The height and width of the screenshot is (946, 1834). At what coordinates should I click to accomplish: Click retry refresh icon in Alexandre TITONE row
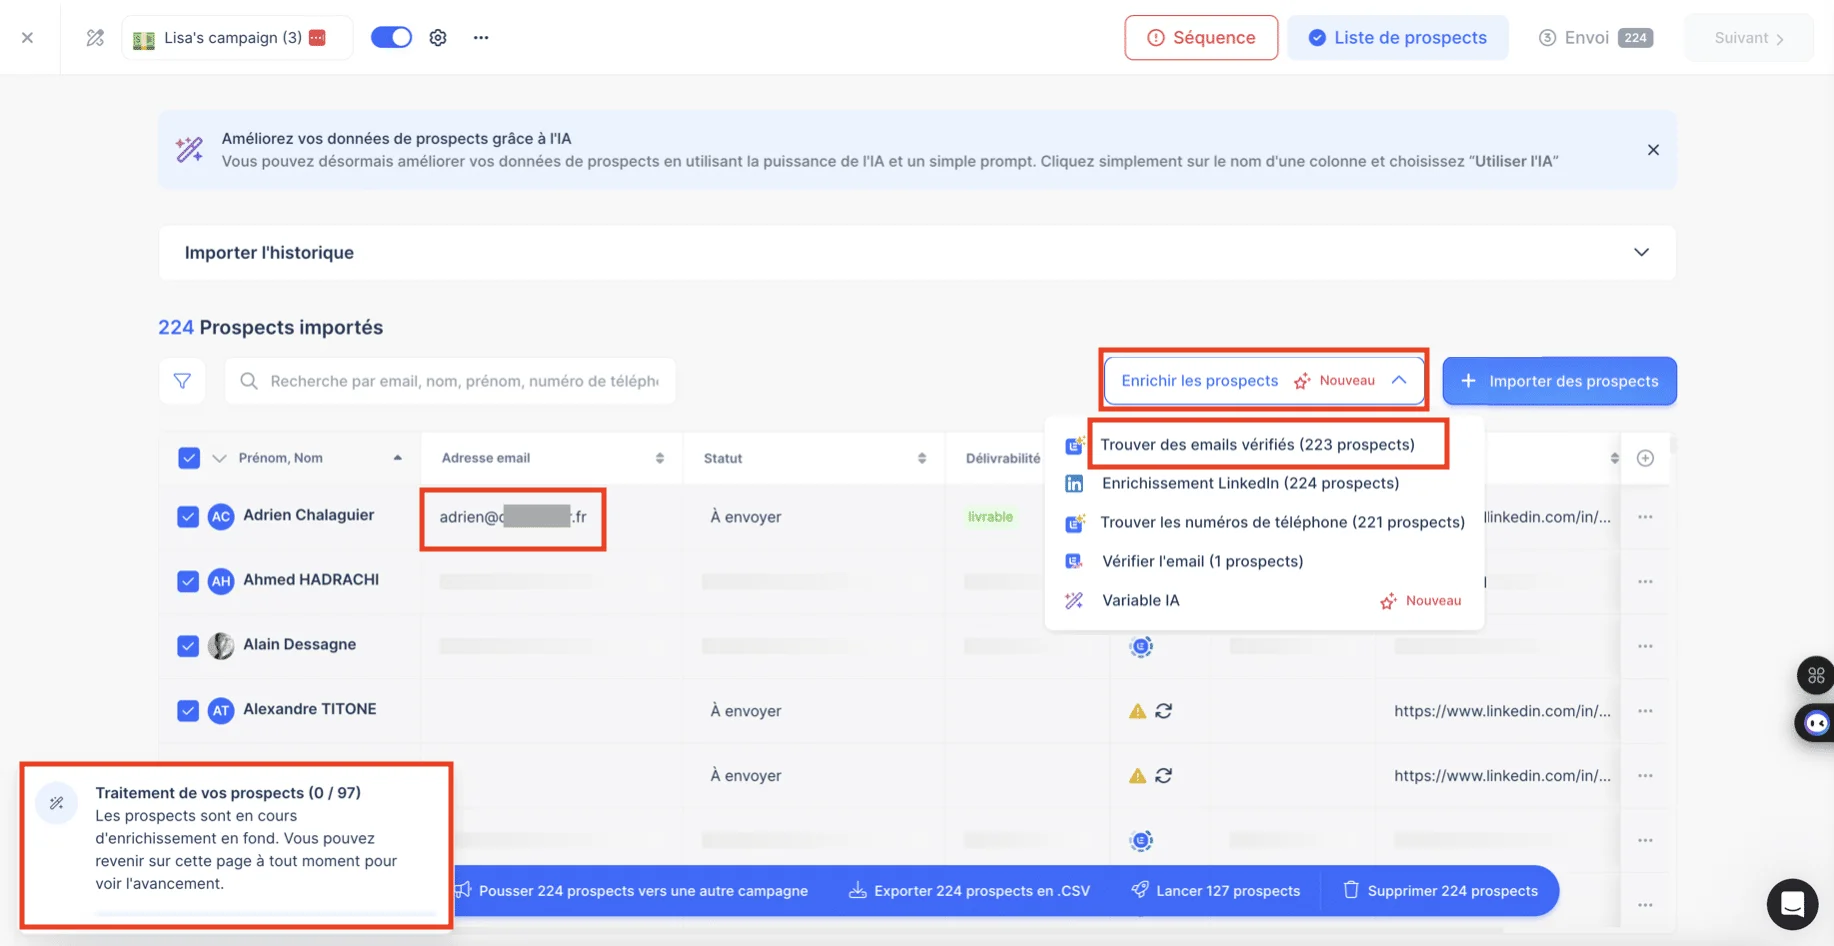click(x=1163, y=711)
